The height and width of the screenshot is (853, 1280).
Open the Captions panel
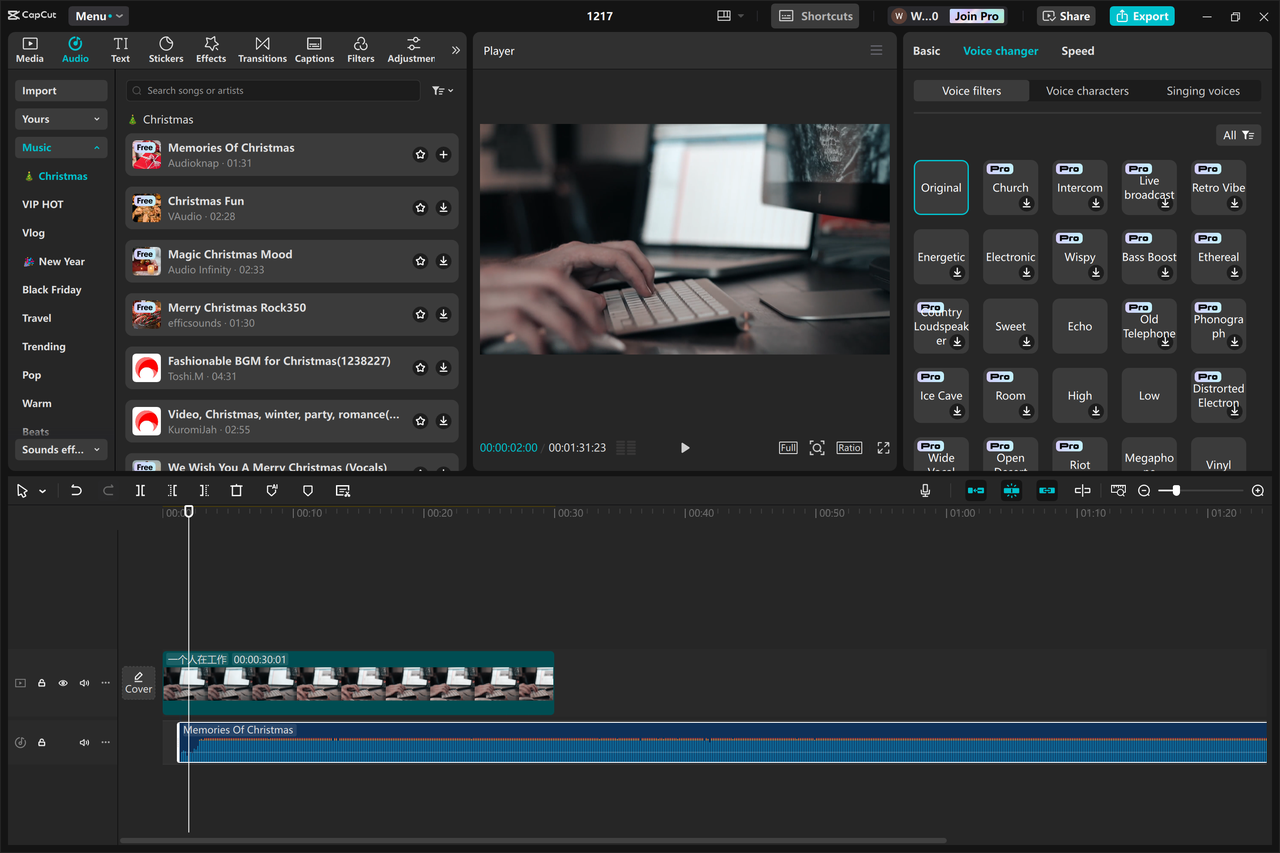[314, 48]
